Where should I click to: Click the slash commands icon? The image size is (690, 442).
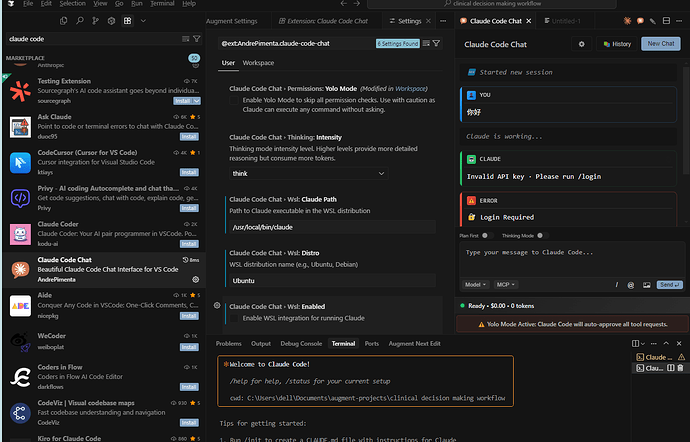coord(617,285)
